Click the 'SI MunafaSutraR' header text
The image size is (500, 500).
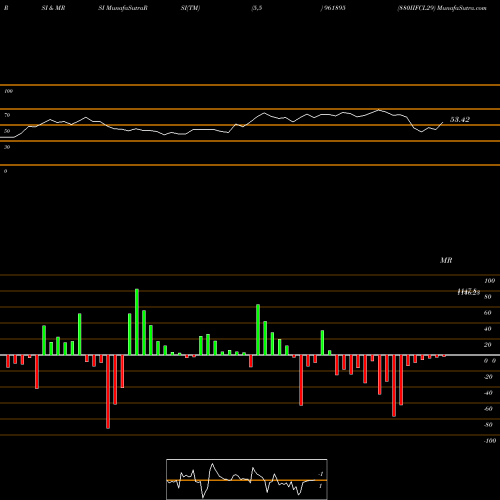(x=123, y=8)
